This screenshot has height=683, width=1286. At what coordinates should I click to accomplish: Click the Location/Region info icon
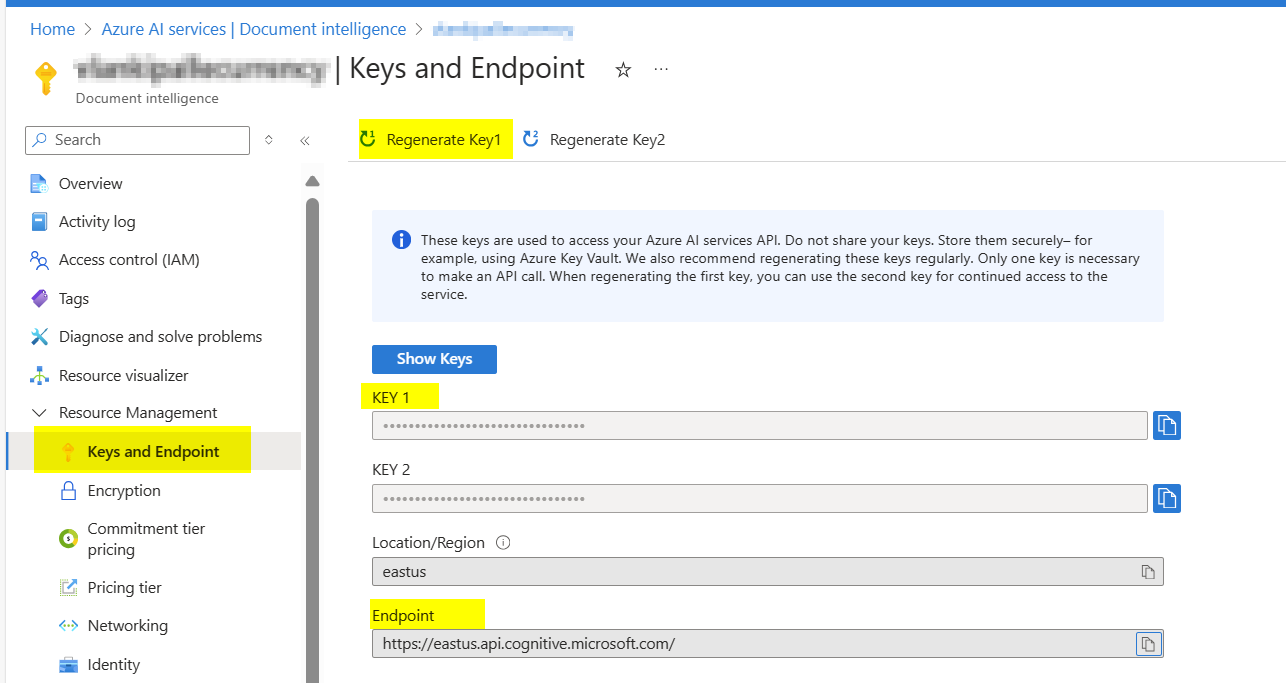(x=503, y=543)
